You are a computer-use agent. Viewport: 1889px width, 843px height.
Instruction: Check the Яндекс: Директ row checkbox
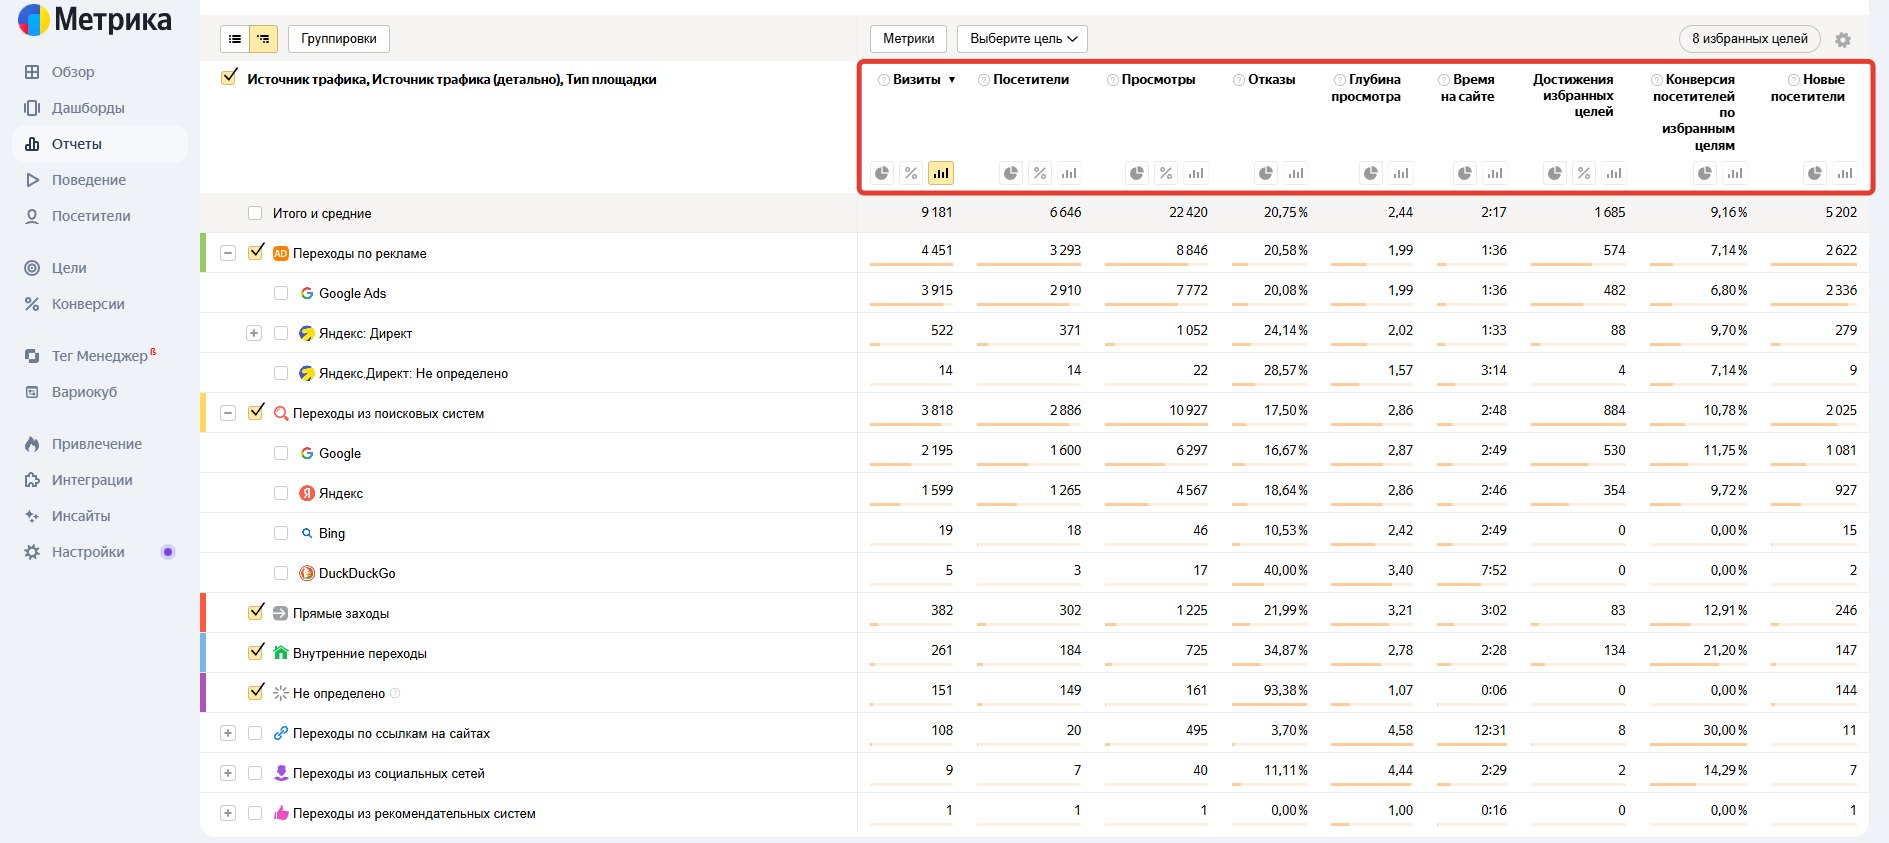coord(281,333)
